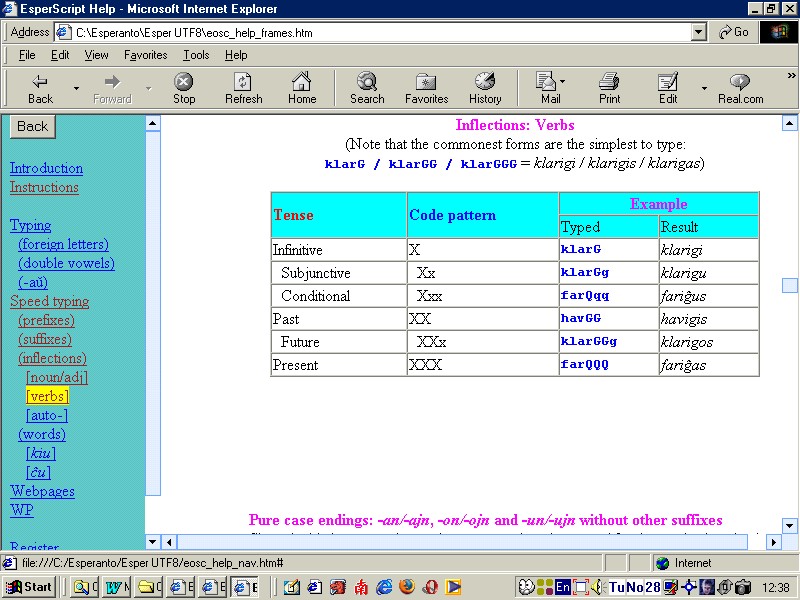
Task: Open the address bar dropdown list
Action: point(700,31)
